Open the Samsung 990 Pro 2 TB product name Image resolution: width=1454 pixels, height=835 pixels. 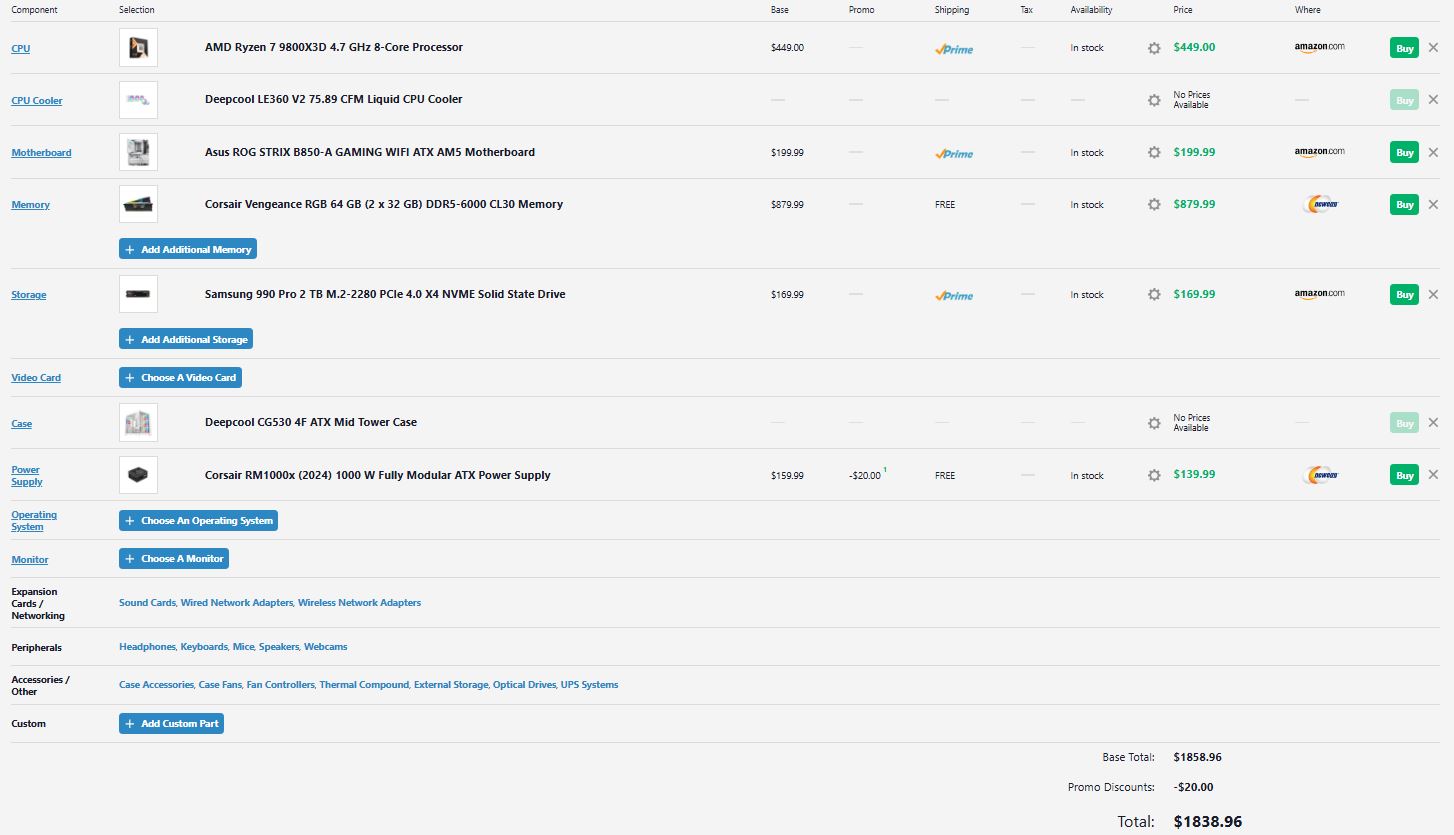385,294
